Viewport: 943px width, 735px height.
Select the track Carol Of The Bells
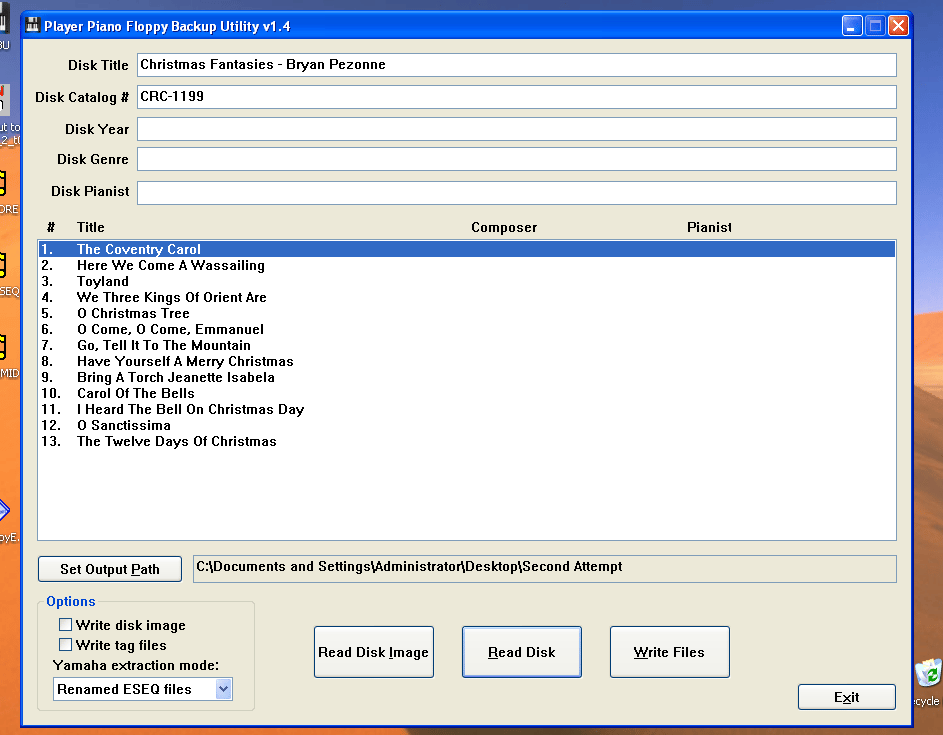pos(135,393)
